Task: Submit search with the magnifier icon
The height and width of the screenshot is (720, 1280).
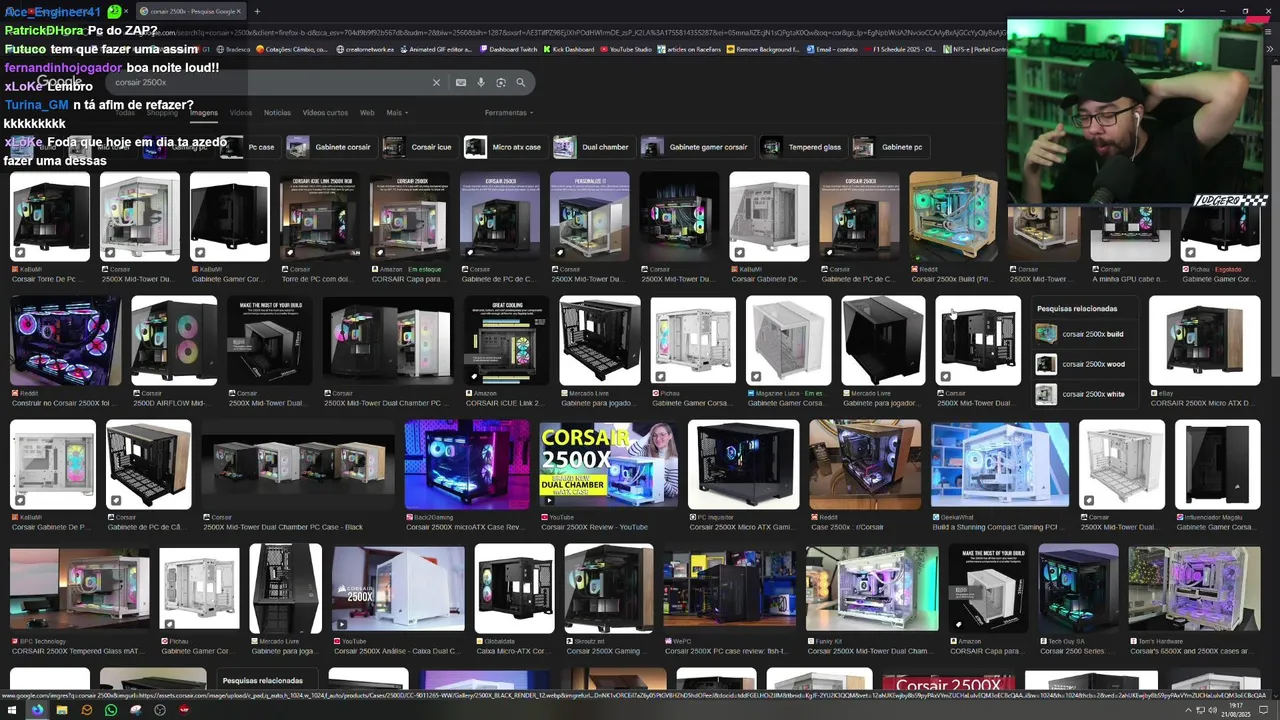Action: click(x=520, y=83)
